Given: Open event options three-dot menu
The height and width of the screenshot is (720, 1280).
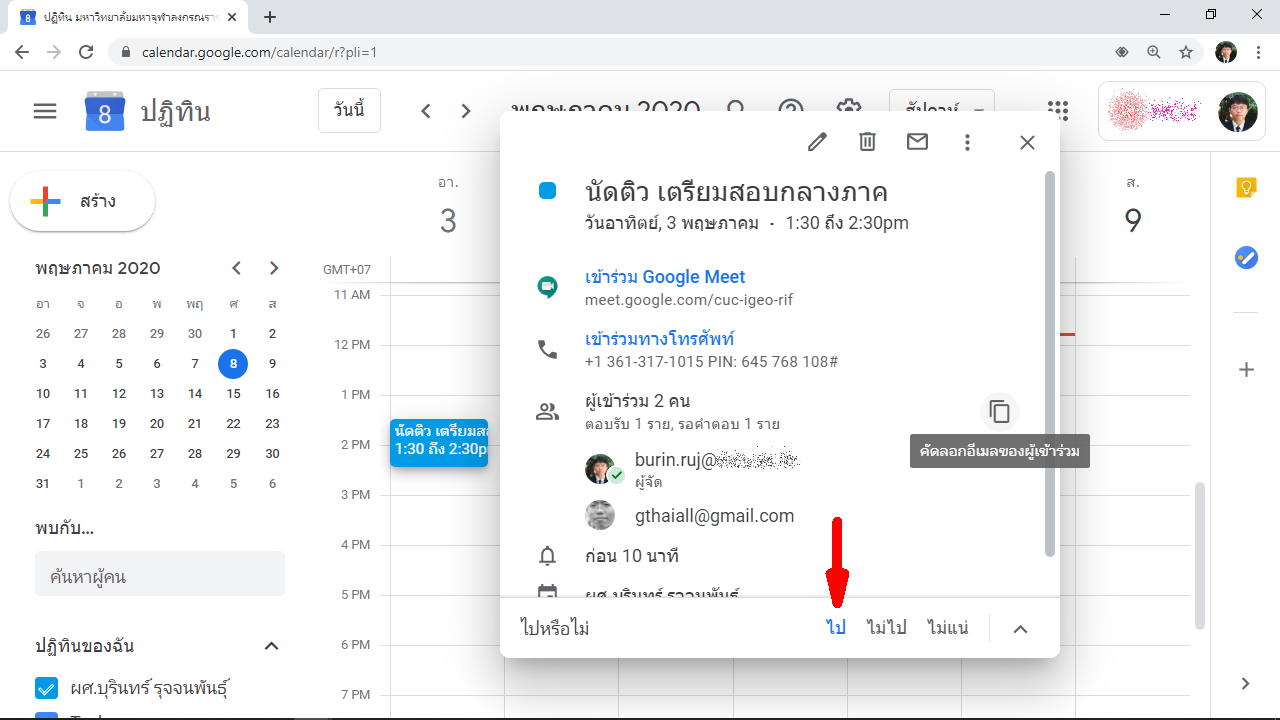Looking at the screenshot, I should coord(967,142).
